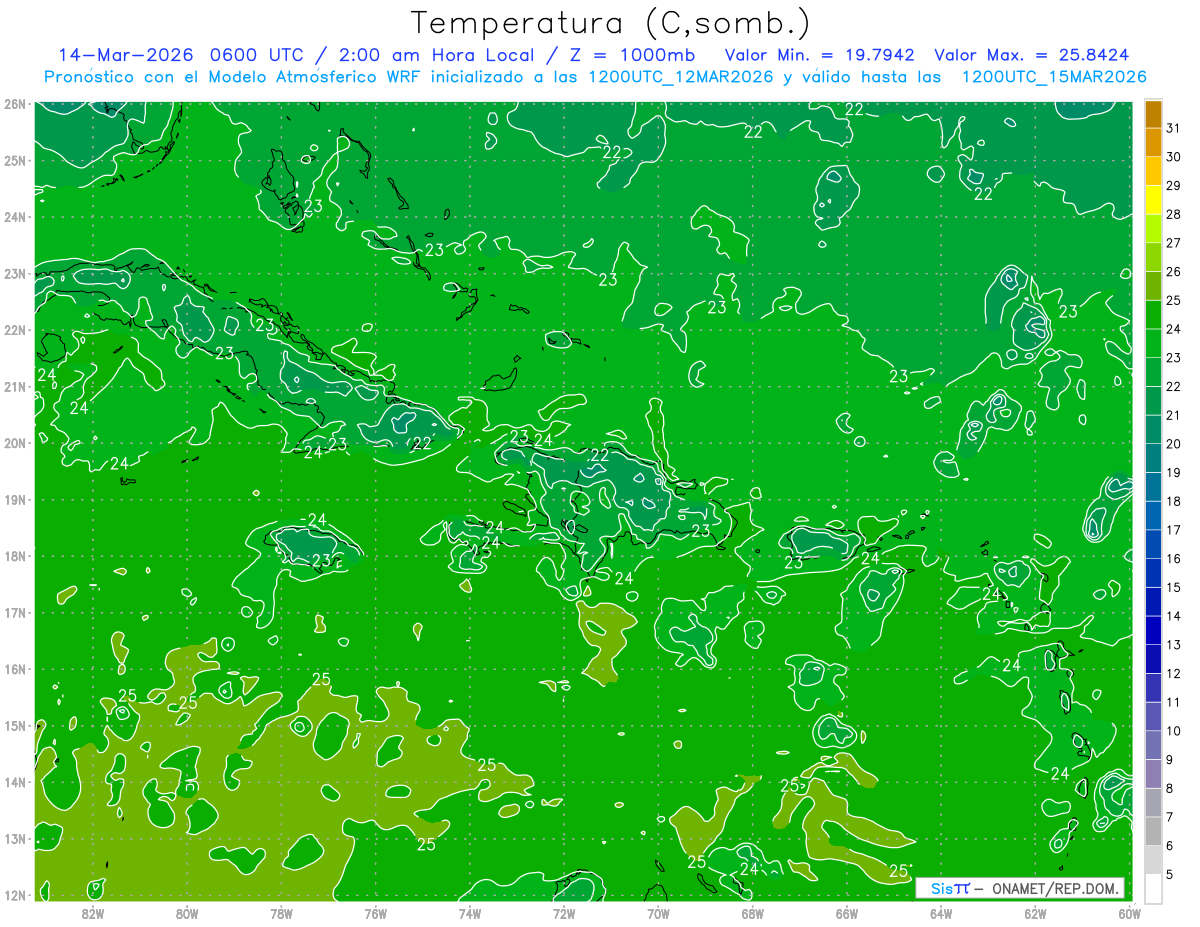Click colorbar legend value 10
This screenshot has height=927, width=1200.
pyautogui.click(x=1173, y=731)
